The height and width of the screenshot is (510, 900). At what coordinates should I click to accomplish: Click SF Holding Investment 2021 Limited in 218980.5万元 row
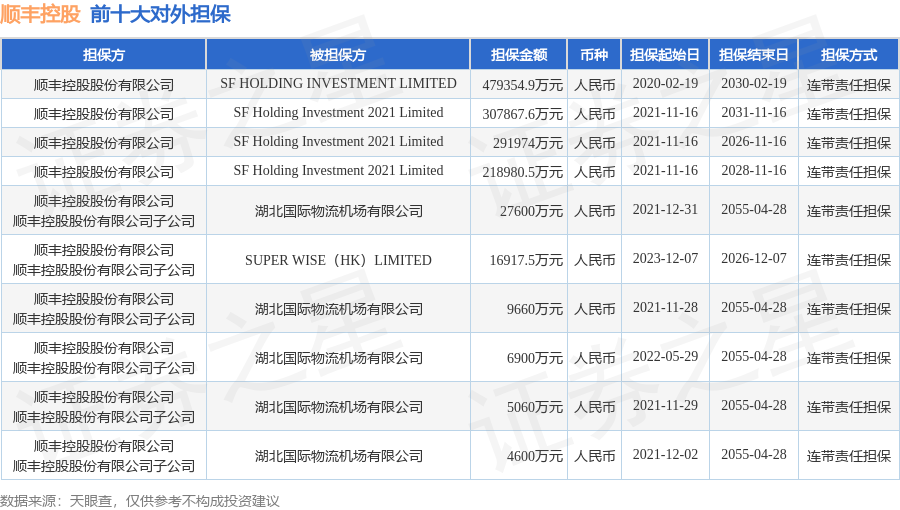[338, 171]
